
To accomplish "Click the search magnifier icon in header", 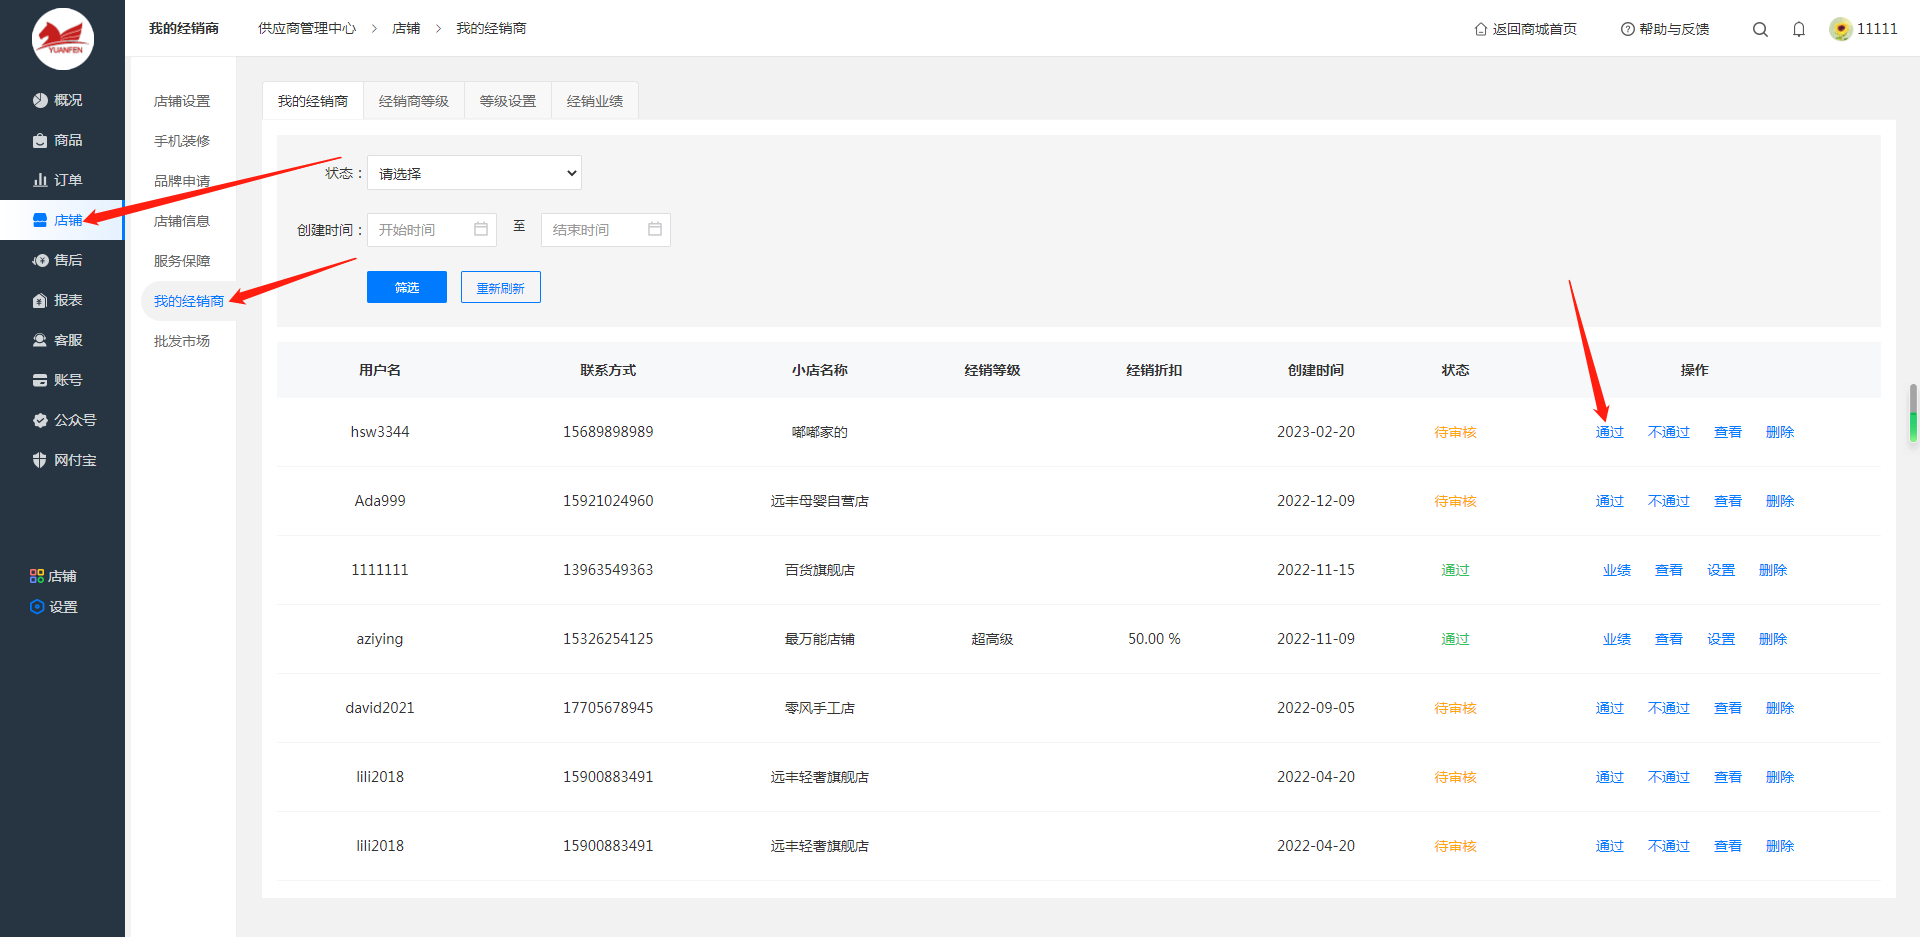I will [x=1760, y=29].
